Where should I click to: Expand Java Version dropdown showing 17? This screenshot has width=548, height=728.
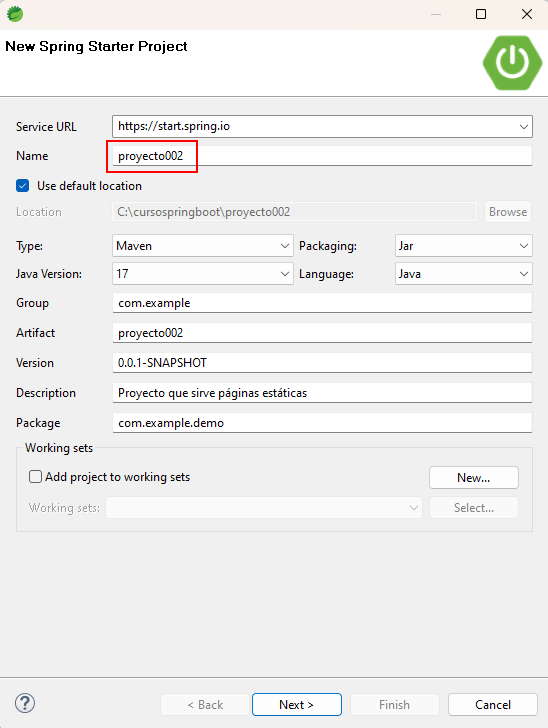[x=202, y=273]
